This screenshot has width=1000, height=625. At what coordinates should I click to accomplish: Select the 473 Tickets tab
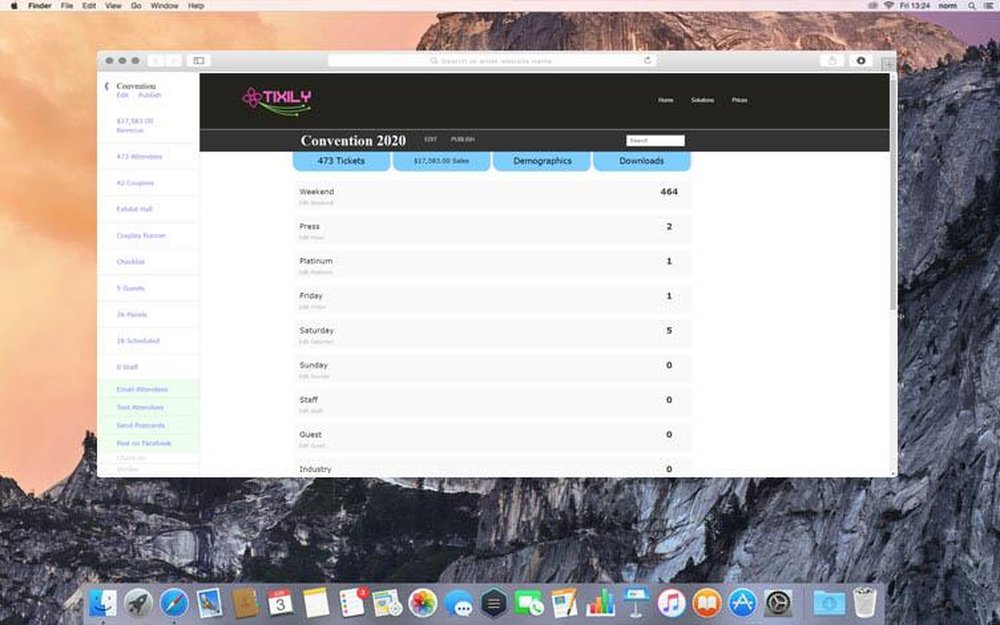click(x=341, y=161)
